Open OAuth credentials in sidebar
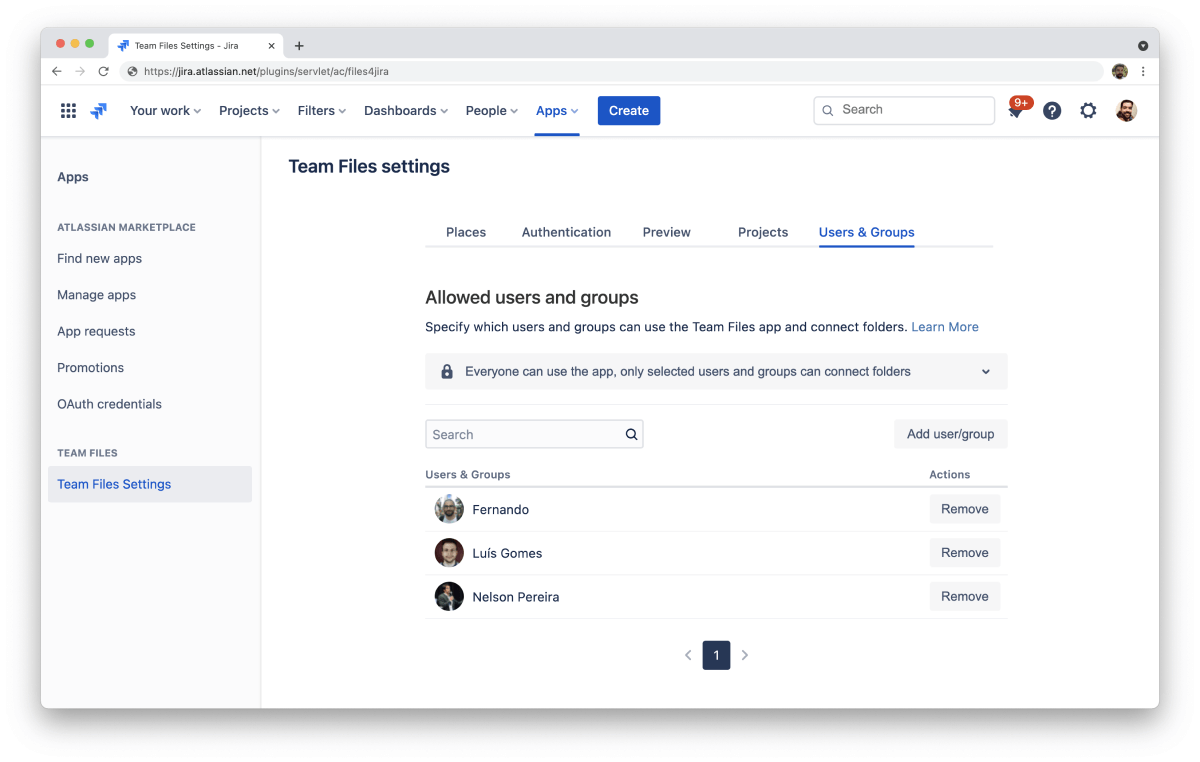This screenshot has width=1200, height=762. coord(110,404)
